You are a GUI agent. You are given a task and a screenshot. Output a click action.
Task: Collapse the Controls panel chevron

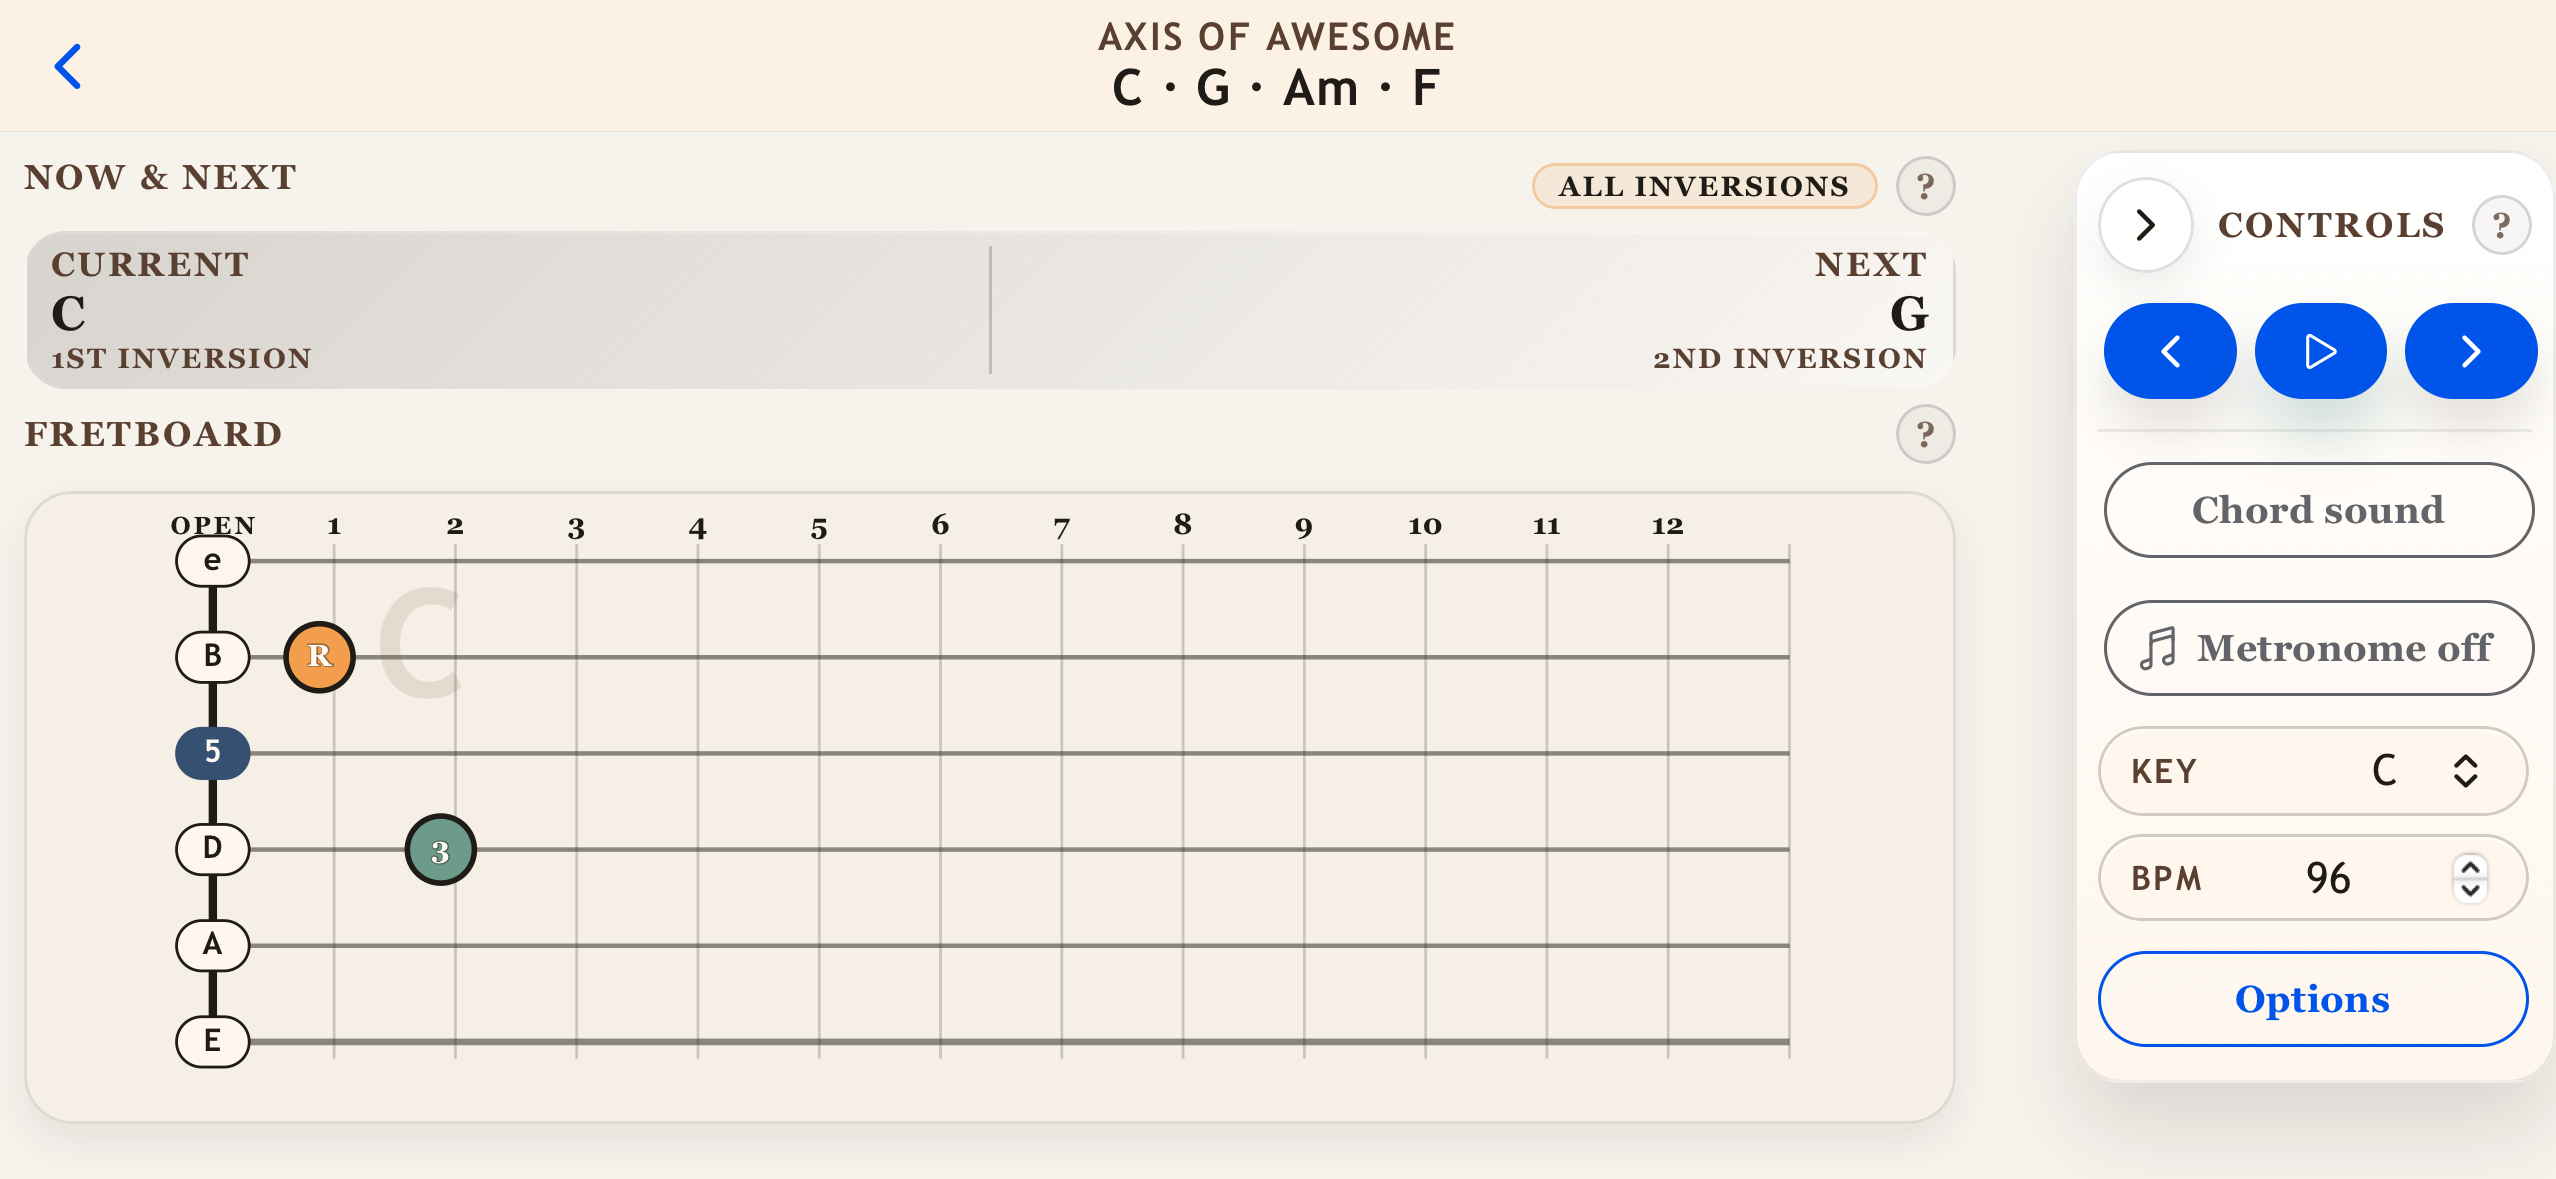tap(2145, 226)
